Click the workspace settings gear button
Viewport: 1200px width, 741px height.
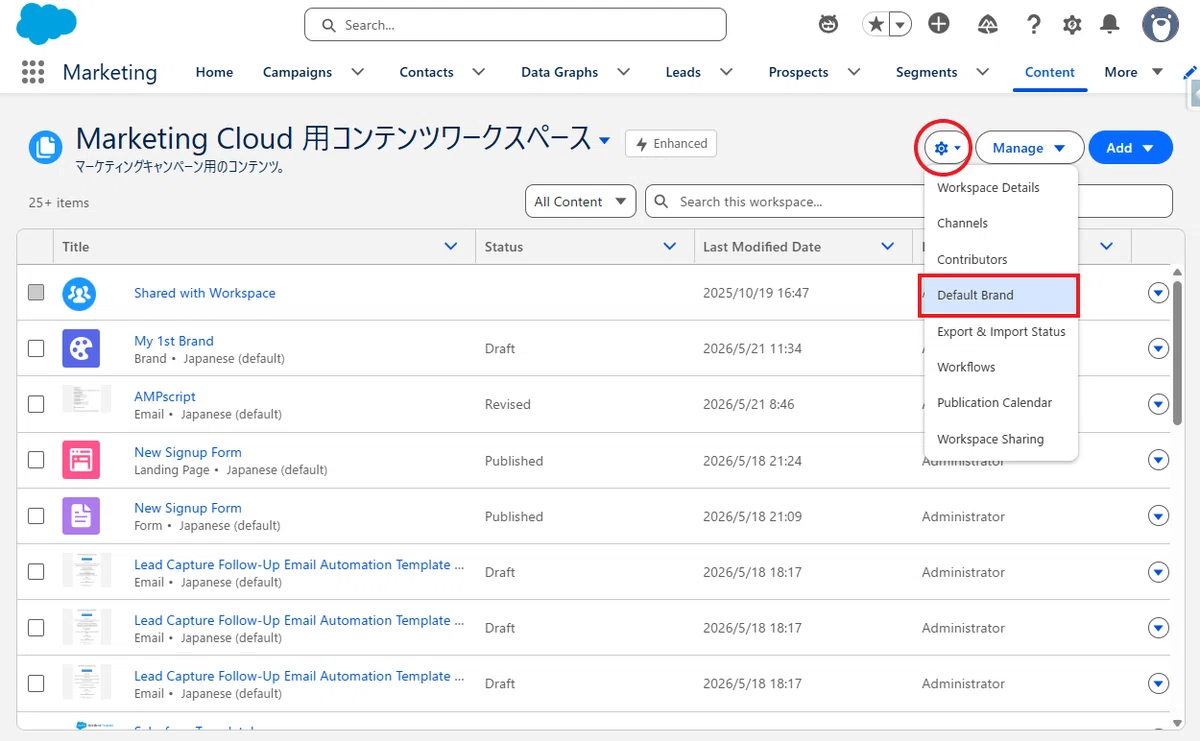947,148
